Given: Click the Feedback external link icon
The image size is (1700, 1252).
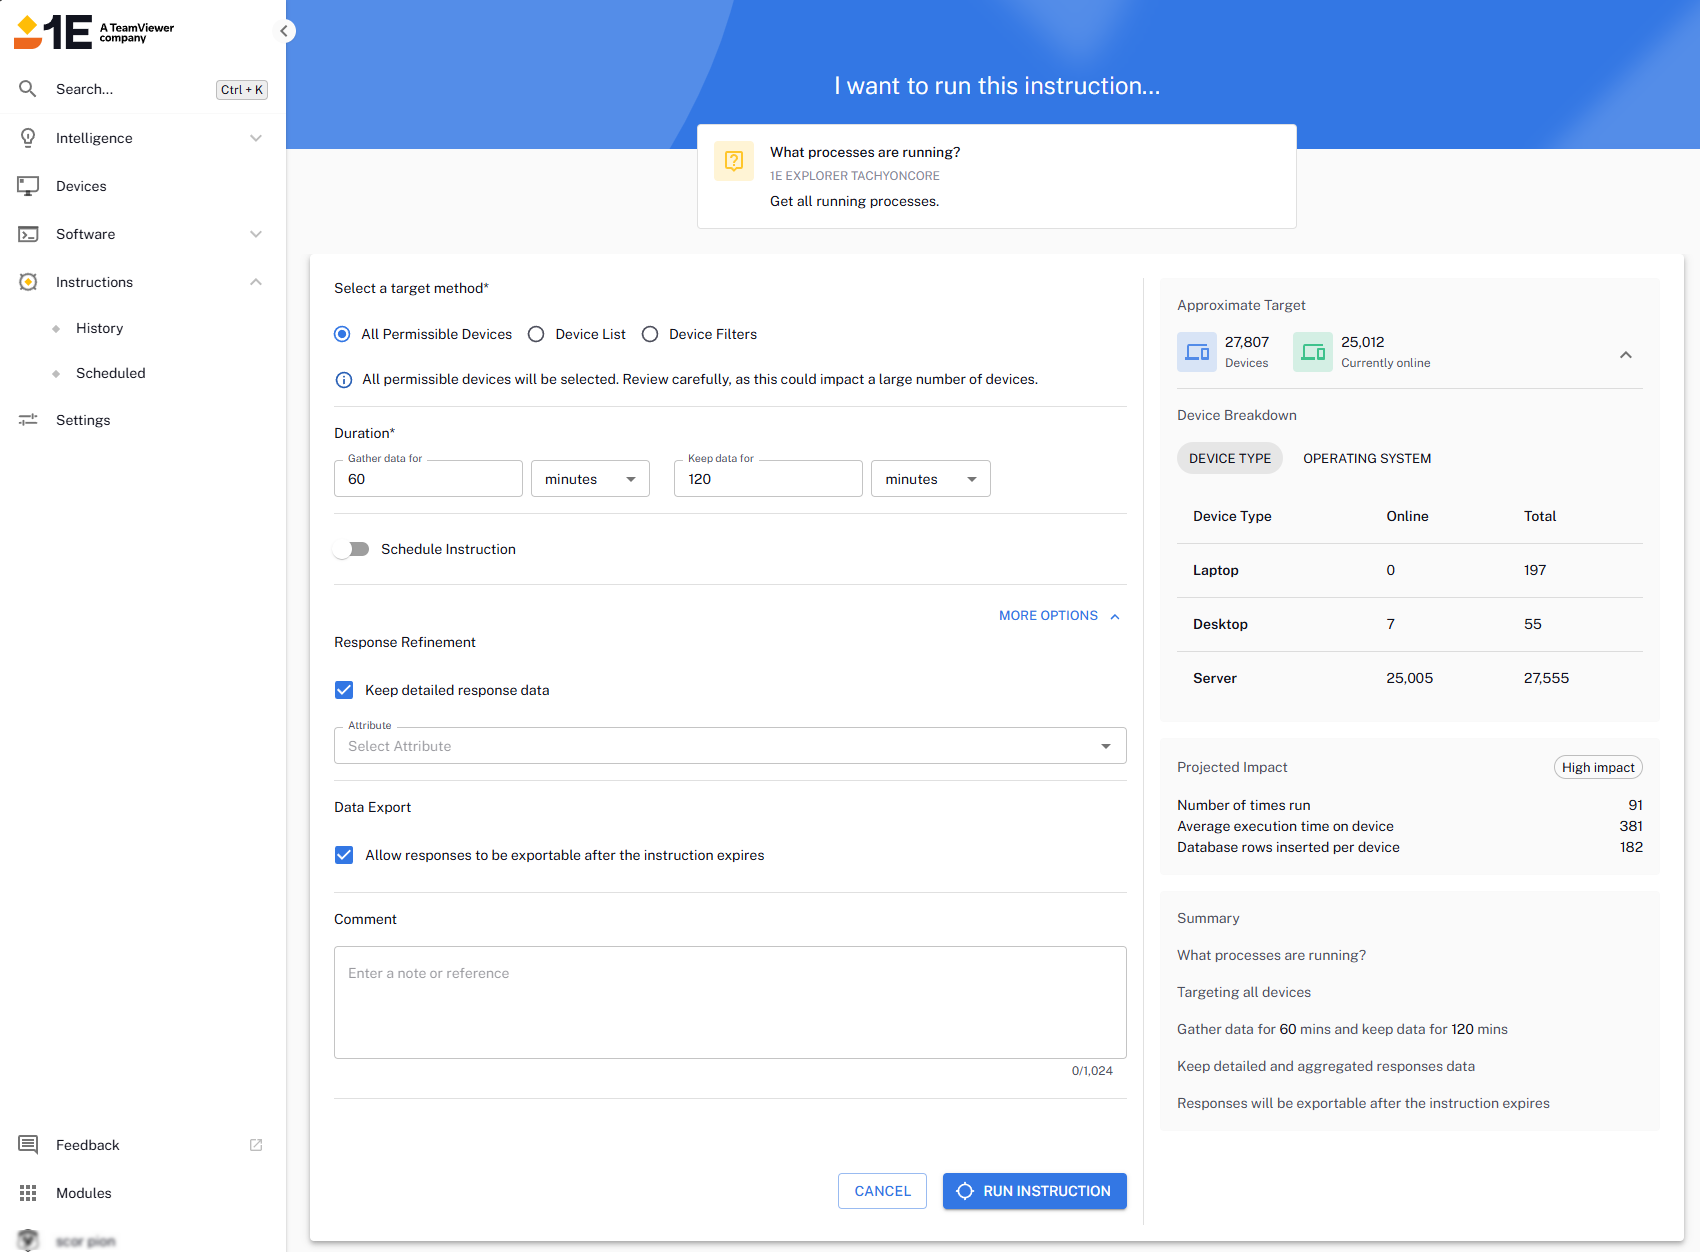Looking at the screenshot, I should tap(256, 1145).
